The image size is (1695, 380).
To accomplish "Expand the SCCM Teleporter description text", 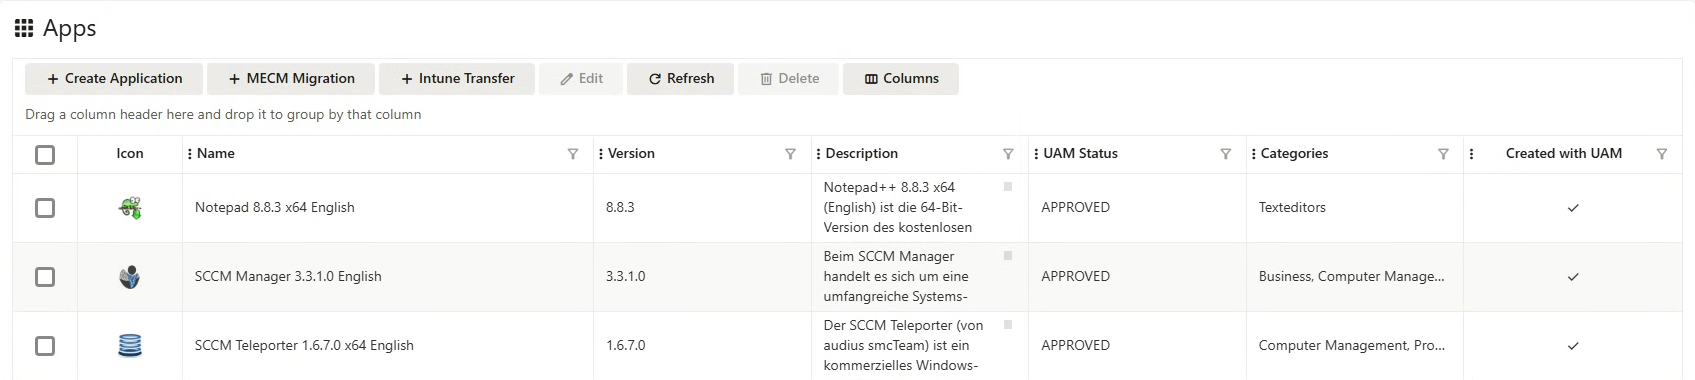I will click(x=1008, y=325).
